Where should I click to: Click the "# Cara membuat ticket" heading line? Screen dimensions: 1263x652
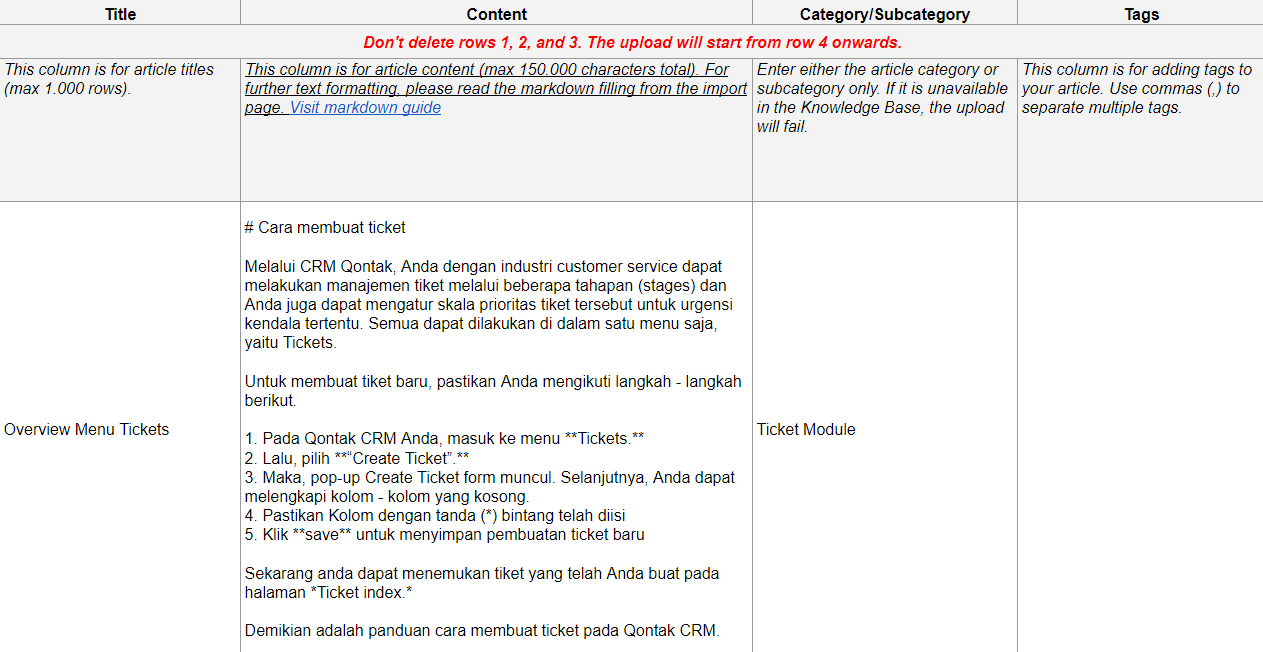[325, 227]
